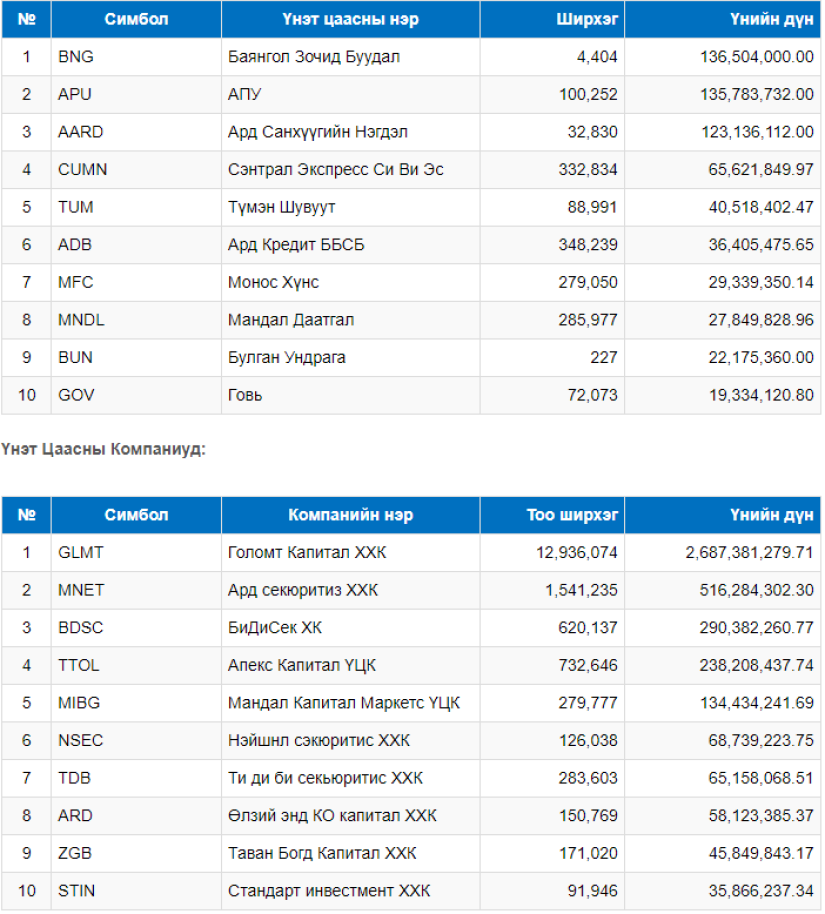Click the BNG symbol cell
Viewport: 825px width, 914px height.
click(136, 57)
